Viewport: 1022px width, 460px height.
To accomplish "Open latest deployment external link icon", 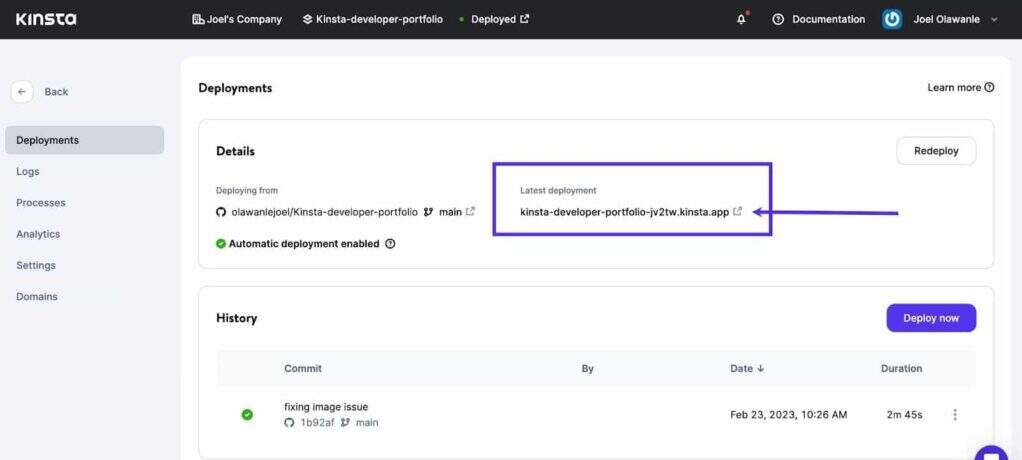I will click(738, 212).
